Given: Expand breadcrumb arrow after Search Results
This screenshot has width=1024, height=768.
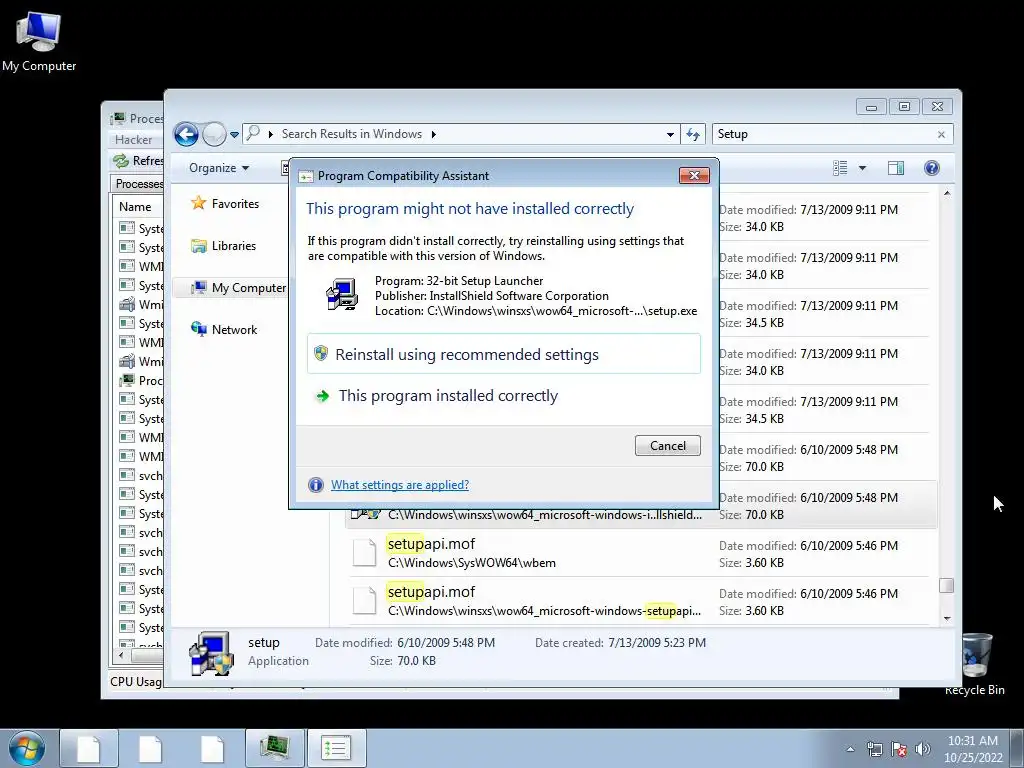Looking at the screenshot, I should (433, 135).
